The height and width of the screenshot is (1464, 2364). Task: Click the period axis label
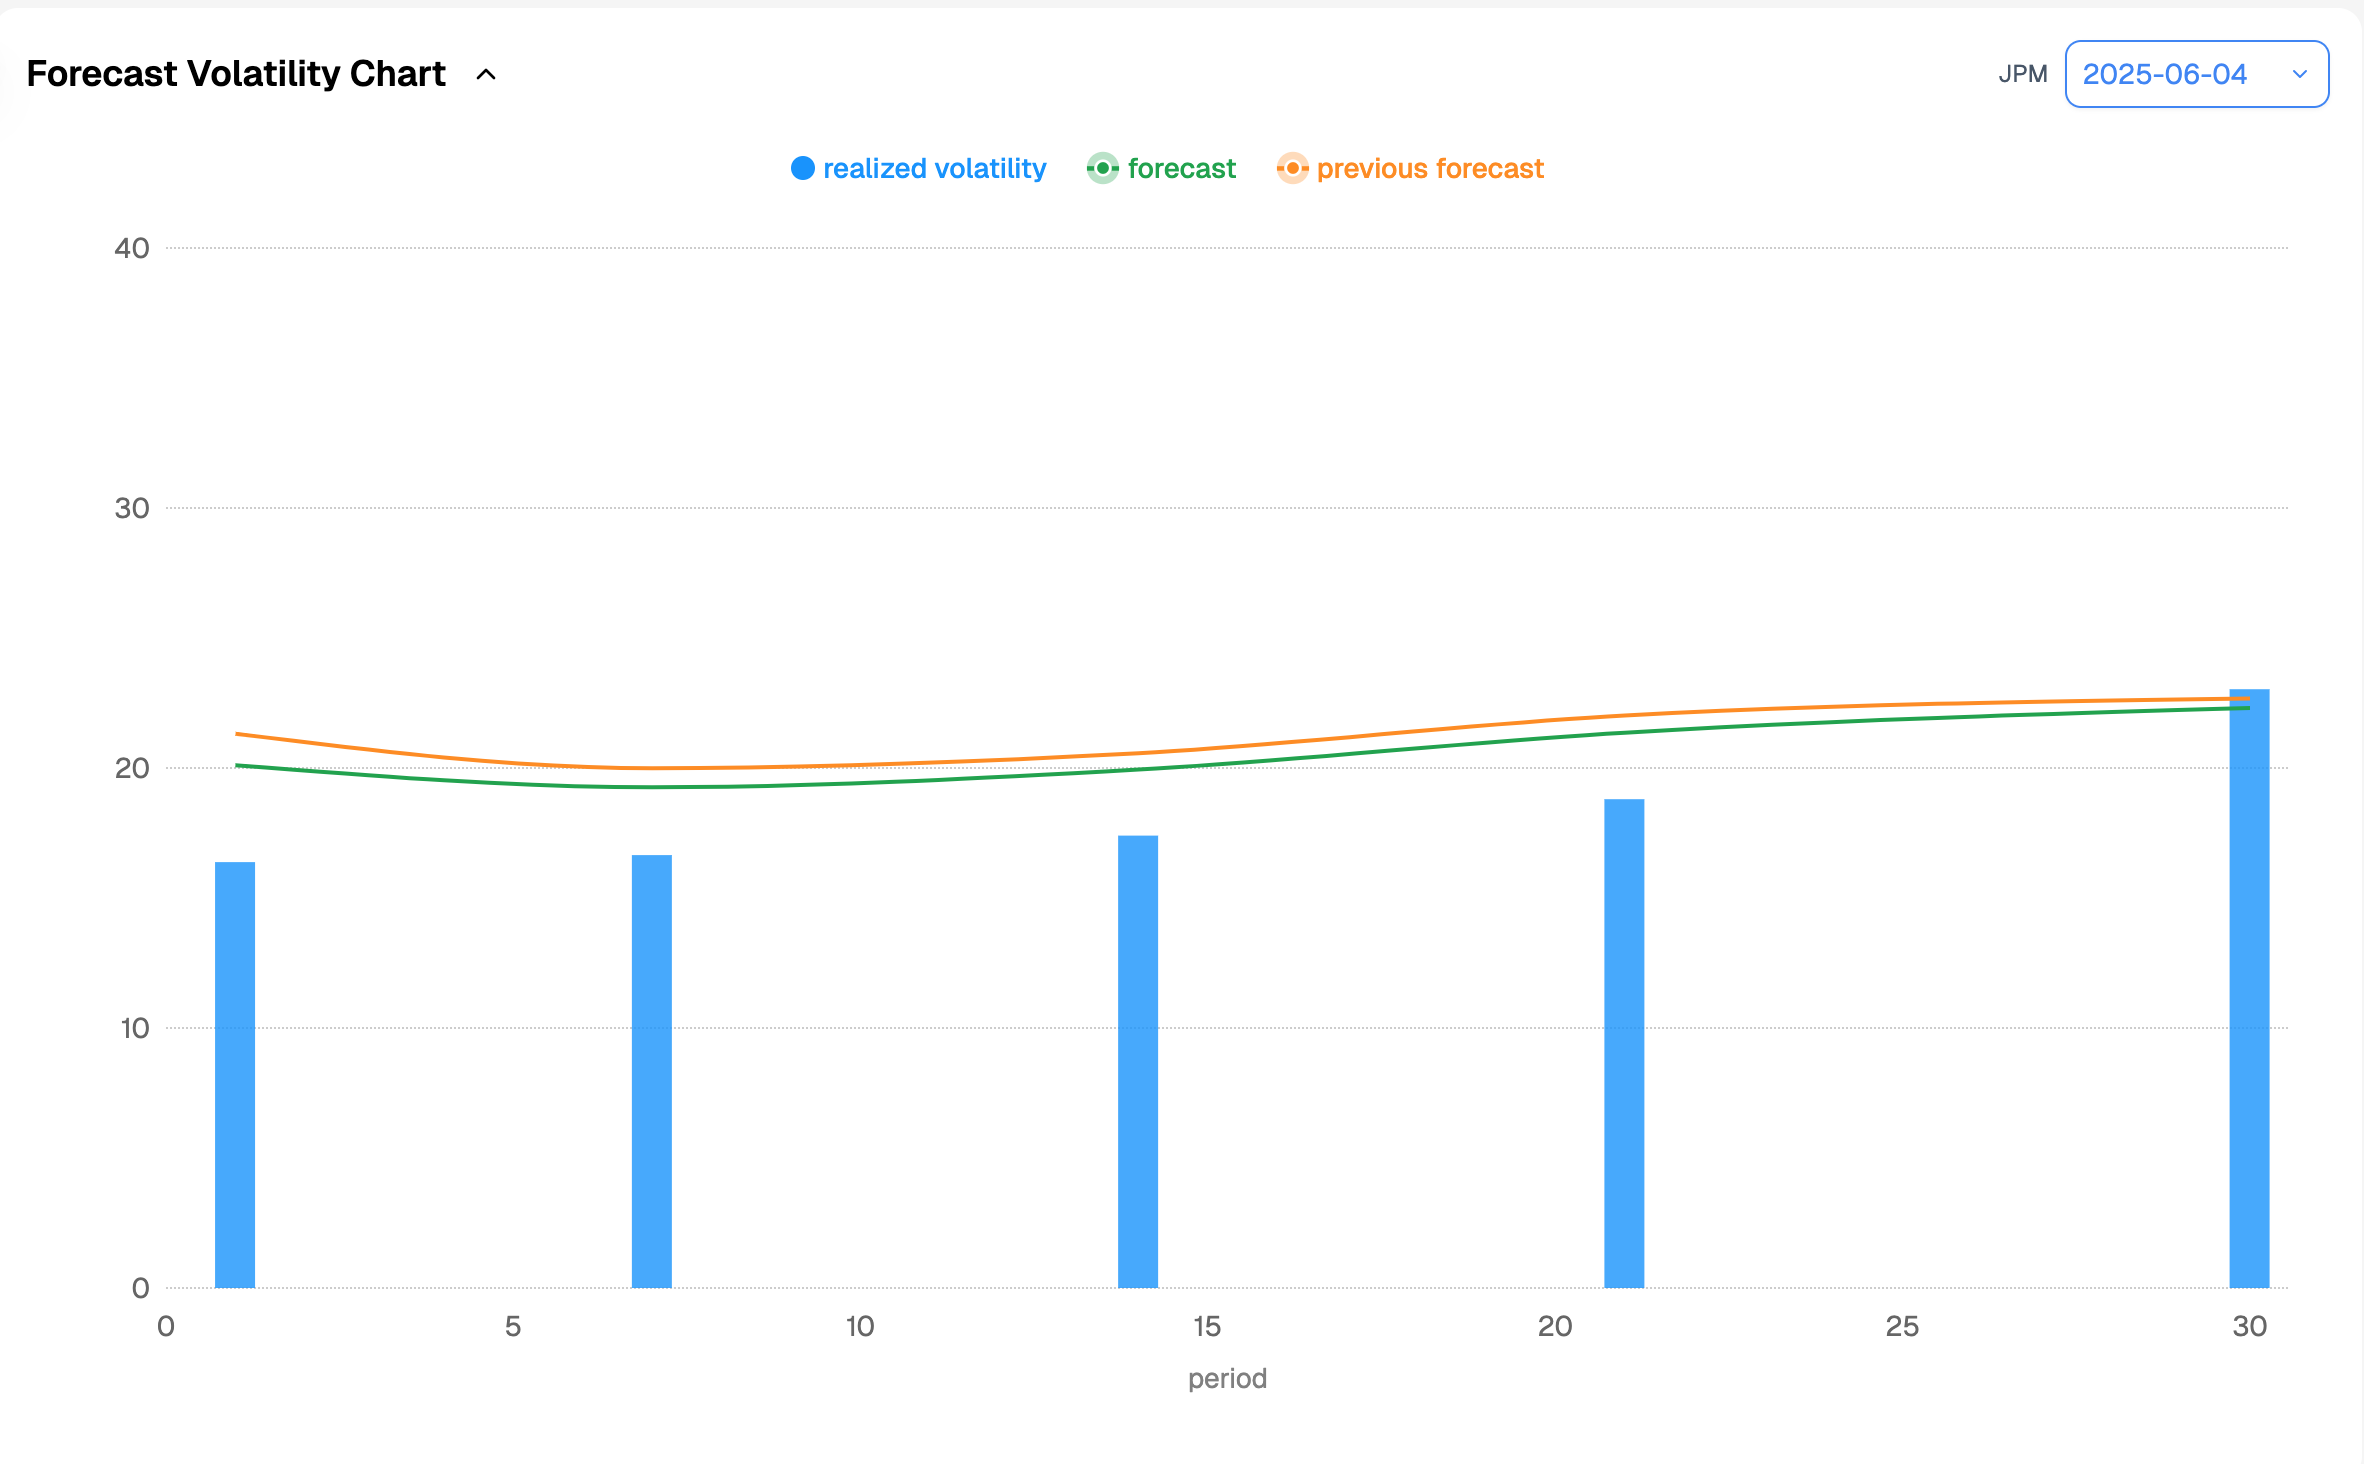(1226, 1378)
